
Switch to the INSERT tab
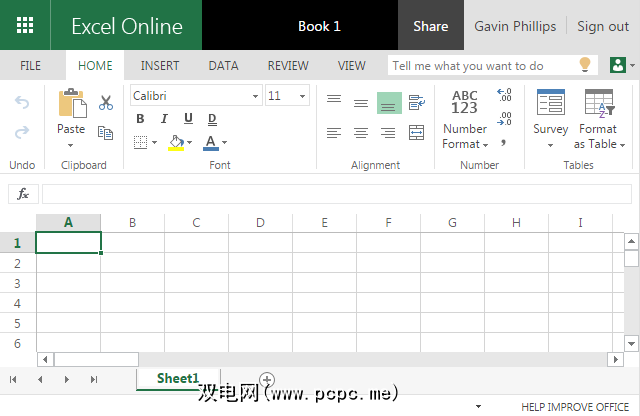tap(160, 66)
